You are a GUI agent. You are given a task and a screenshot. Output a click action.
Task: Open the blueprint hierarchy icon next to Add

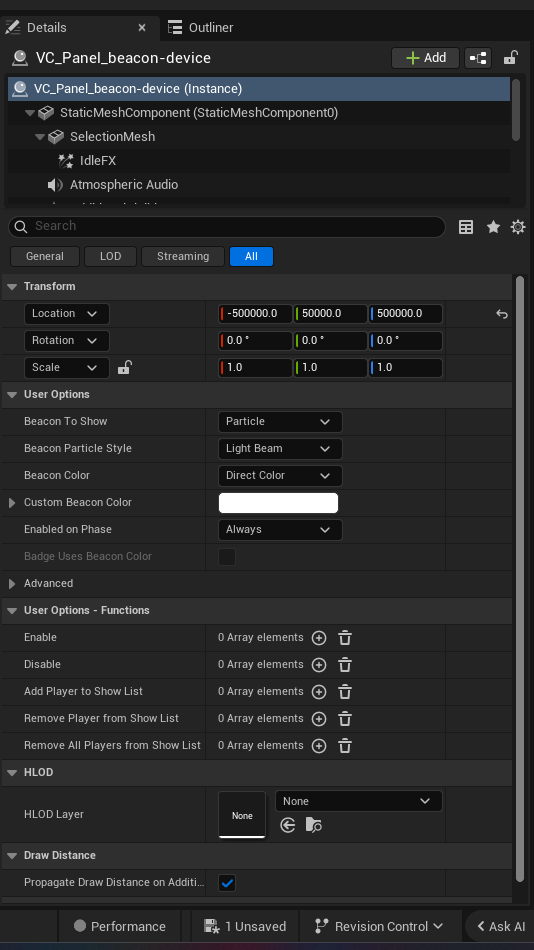click(x=478, y=58)
